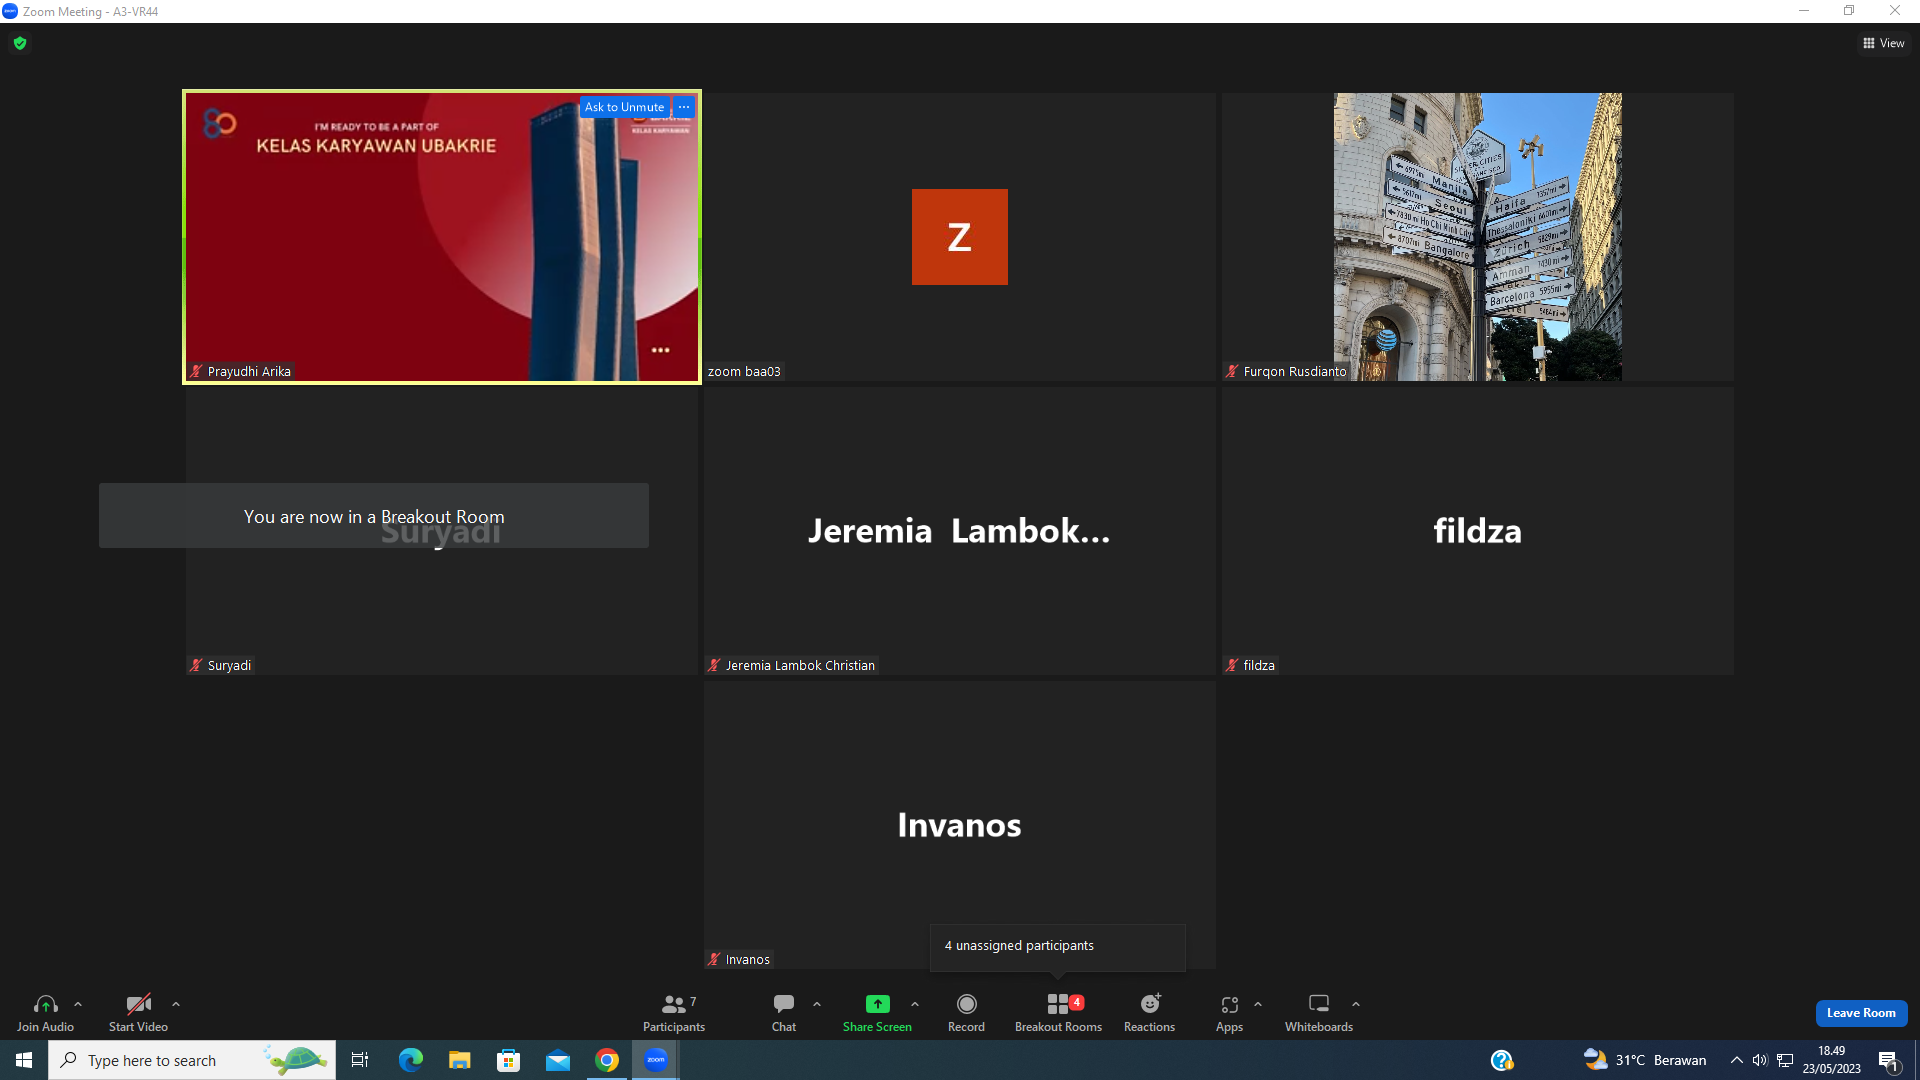Viewport: 1920px width, 1080px height.
Task: Select the zoom baa03 avatar tile
Action: tap(959, 237)
